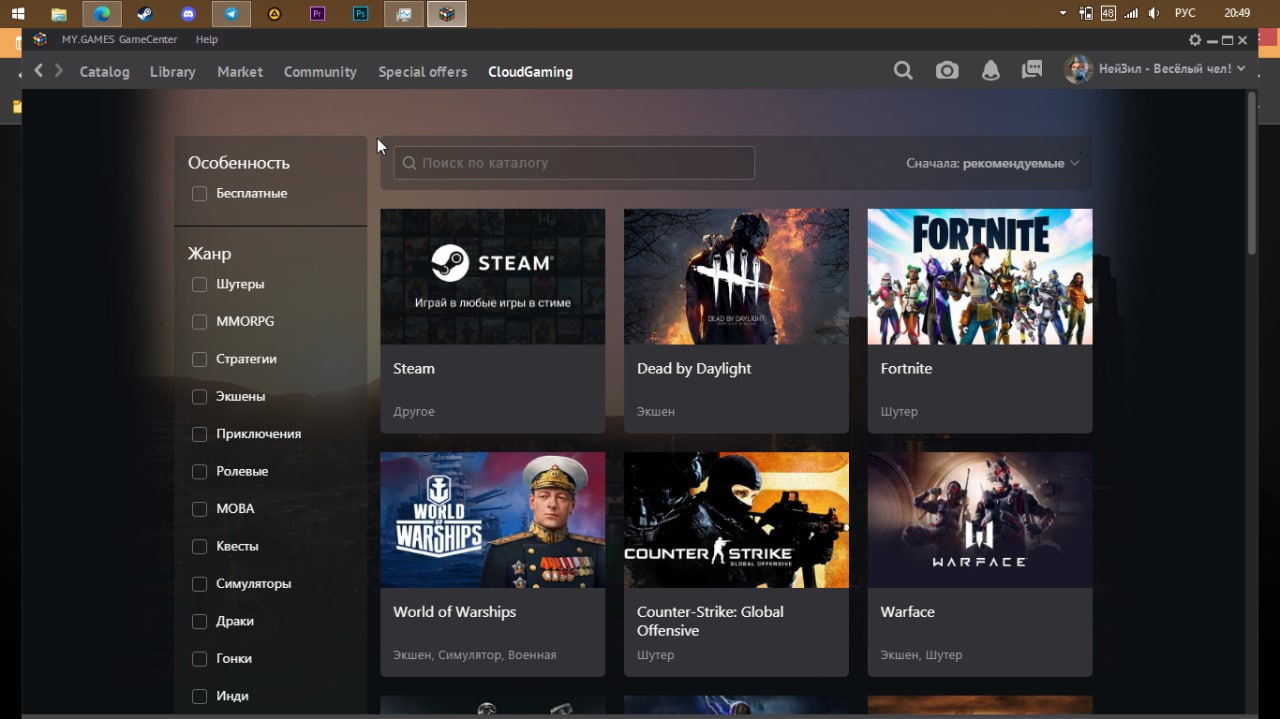Open the Catalog tab
This screenshot has width=1280, height=719.
click(x=104, y=72)
